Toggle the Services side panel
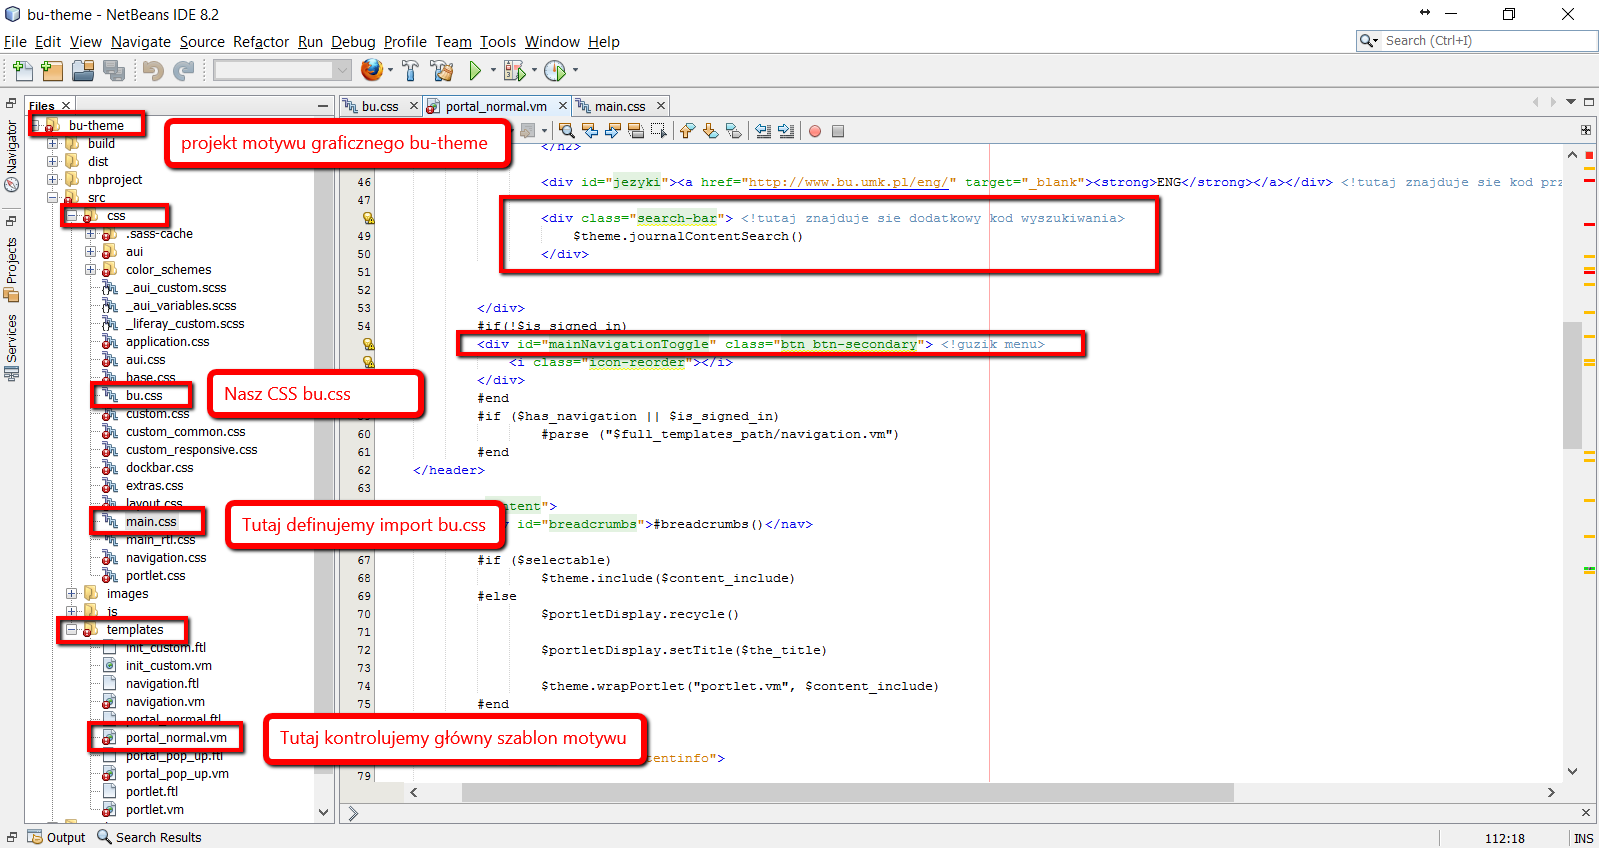The width and height of the screenshot is (1599, 848). pyautogui.click(x=11, y=348)
